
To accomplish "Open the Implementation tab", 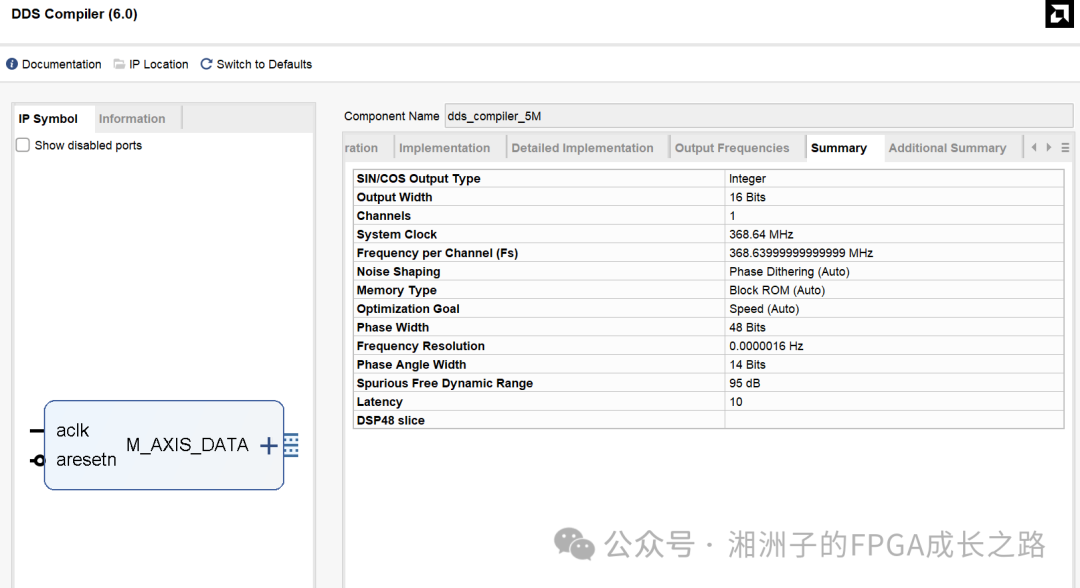I will [x=444, y=148].
